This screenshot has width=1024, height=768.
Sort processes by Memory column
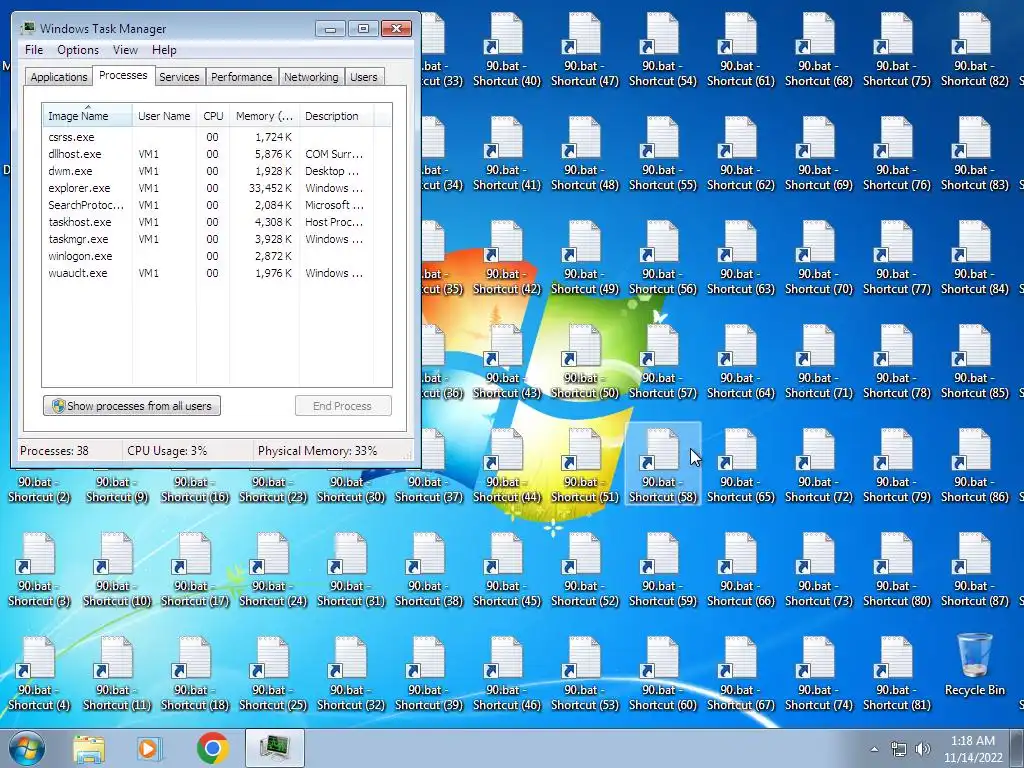(x=264, y=116)
